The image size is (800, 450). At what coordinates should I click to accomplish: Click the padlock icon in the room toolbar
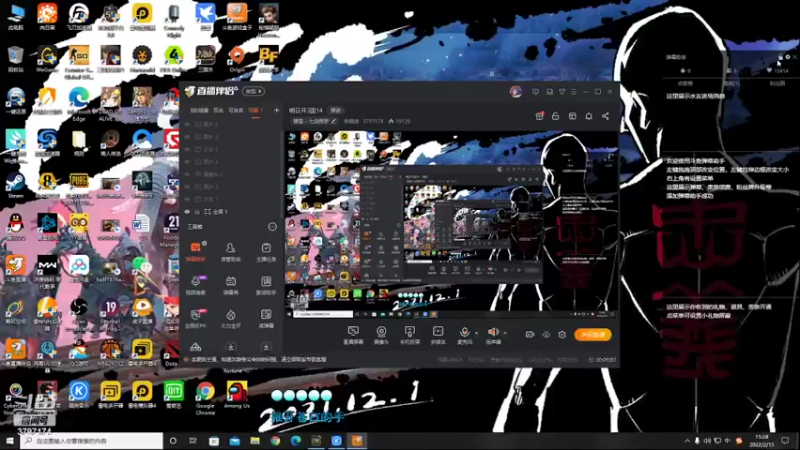coord(556,116)
